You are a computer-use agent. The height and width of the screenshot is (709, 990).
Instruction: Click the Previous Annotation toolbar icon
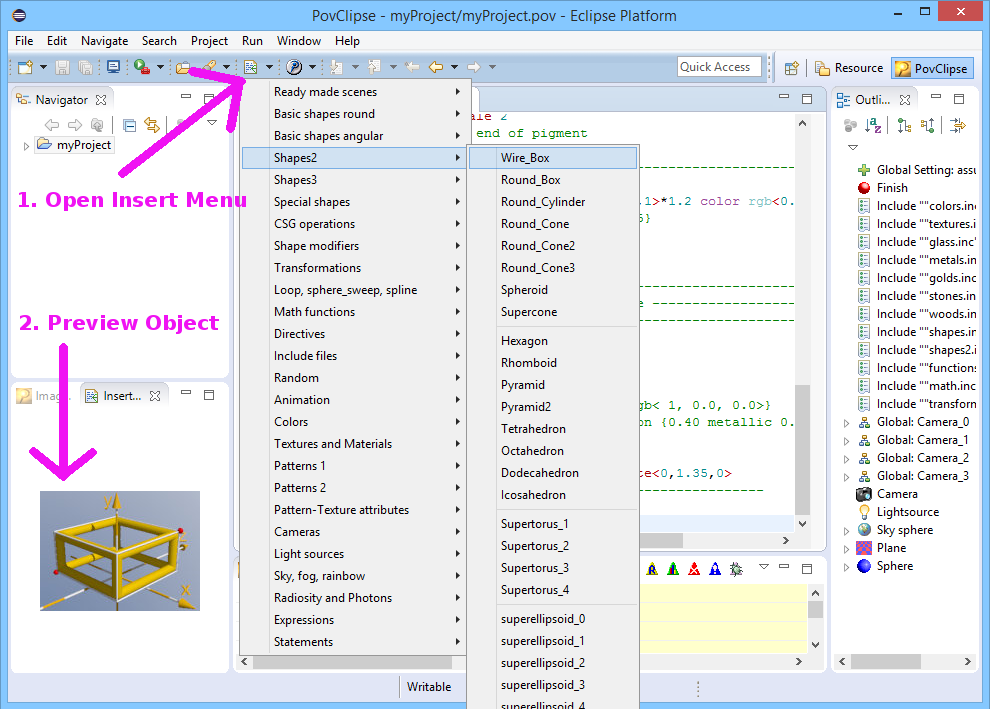tap(374, 67)
